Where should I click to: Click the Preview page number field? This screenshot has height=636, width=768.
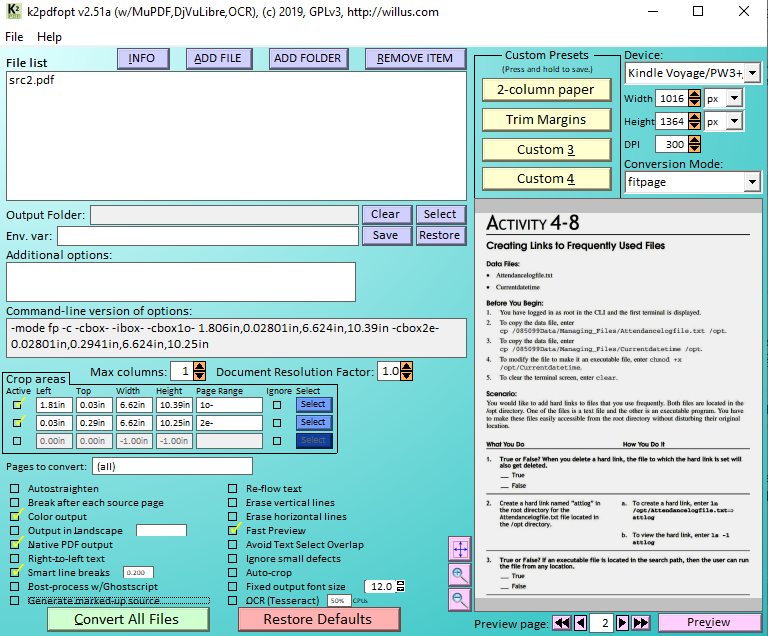click(601, 623)
